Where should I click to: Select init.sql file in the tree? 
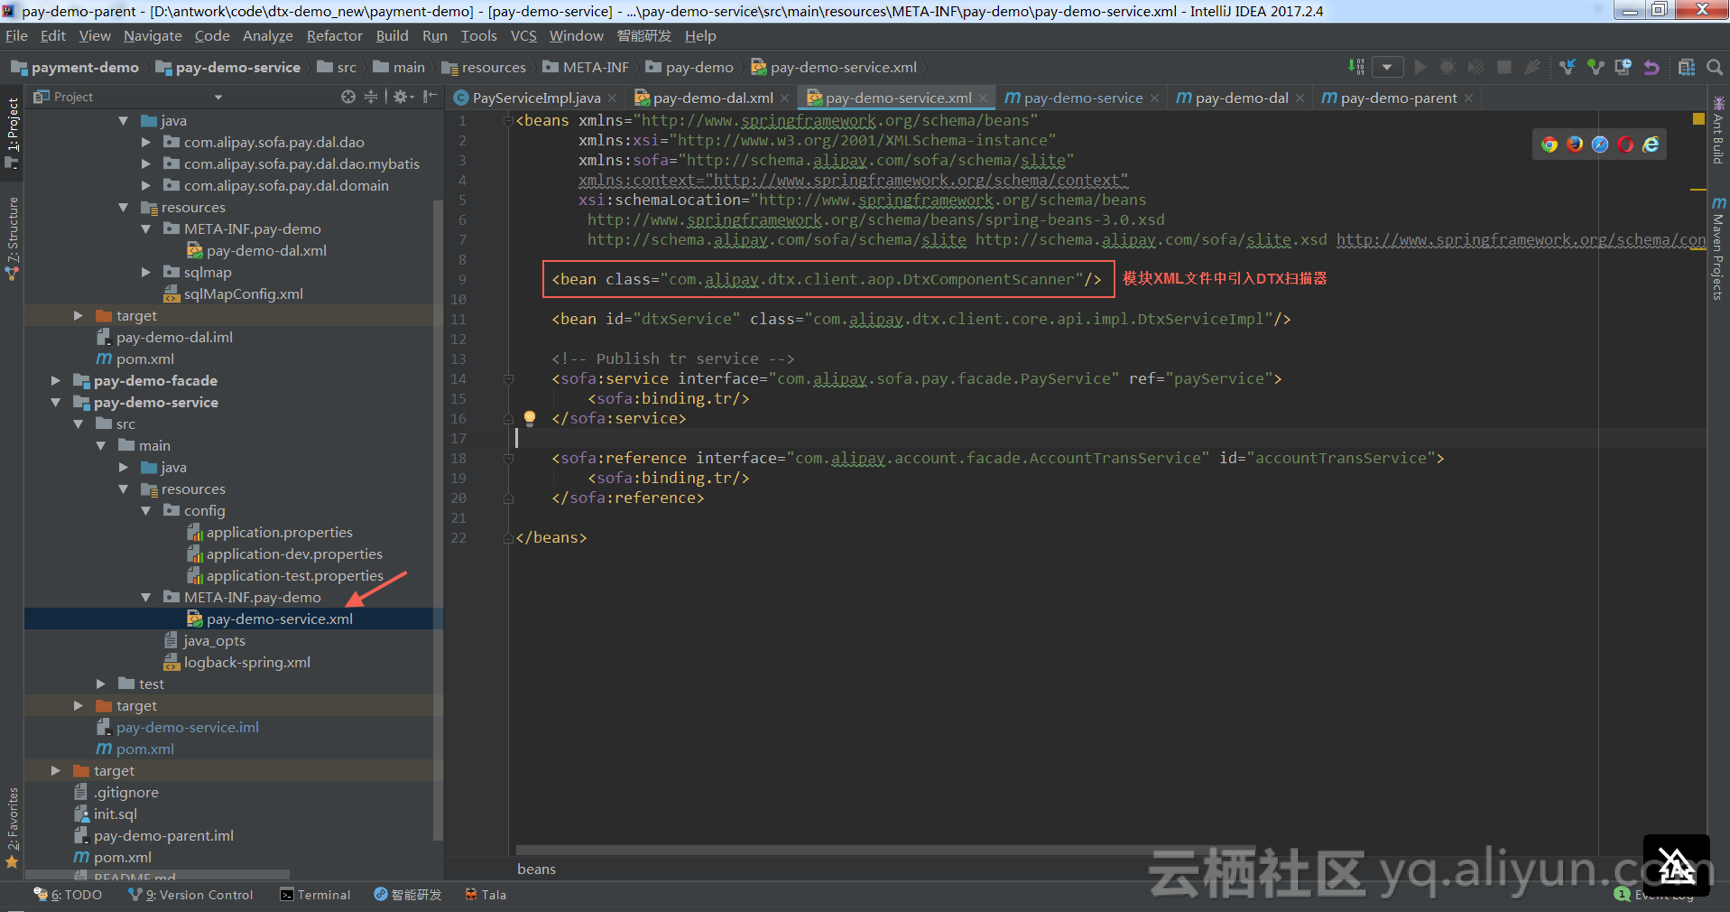point(115,814)
